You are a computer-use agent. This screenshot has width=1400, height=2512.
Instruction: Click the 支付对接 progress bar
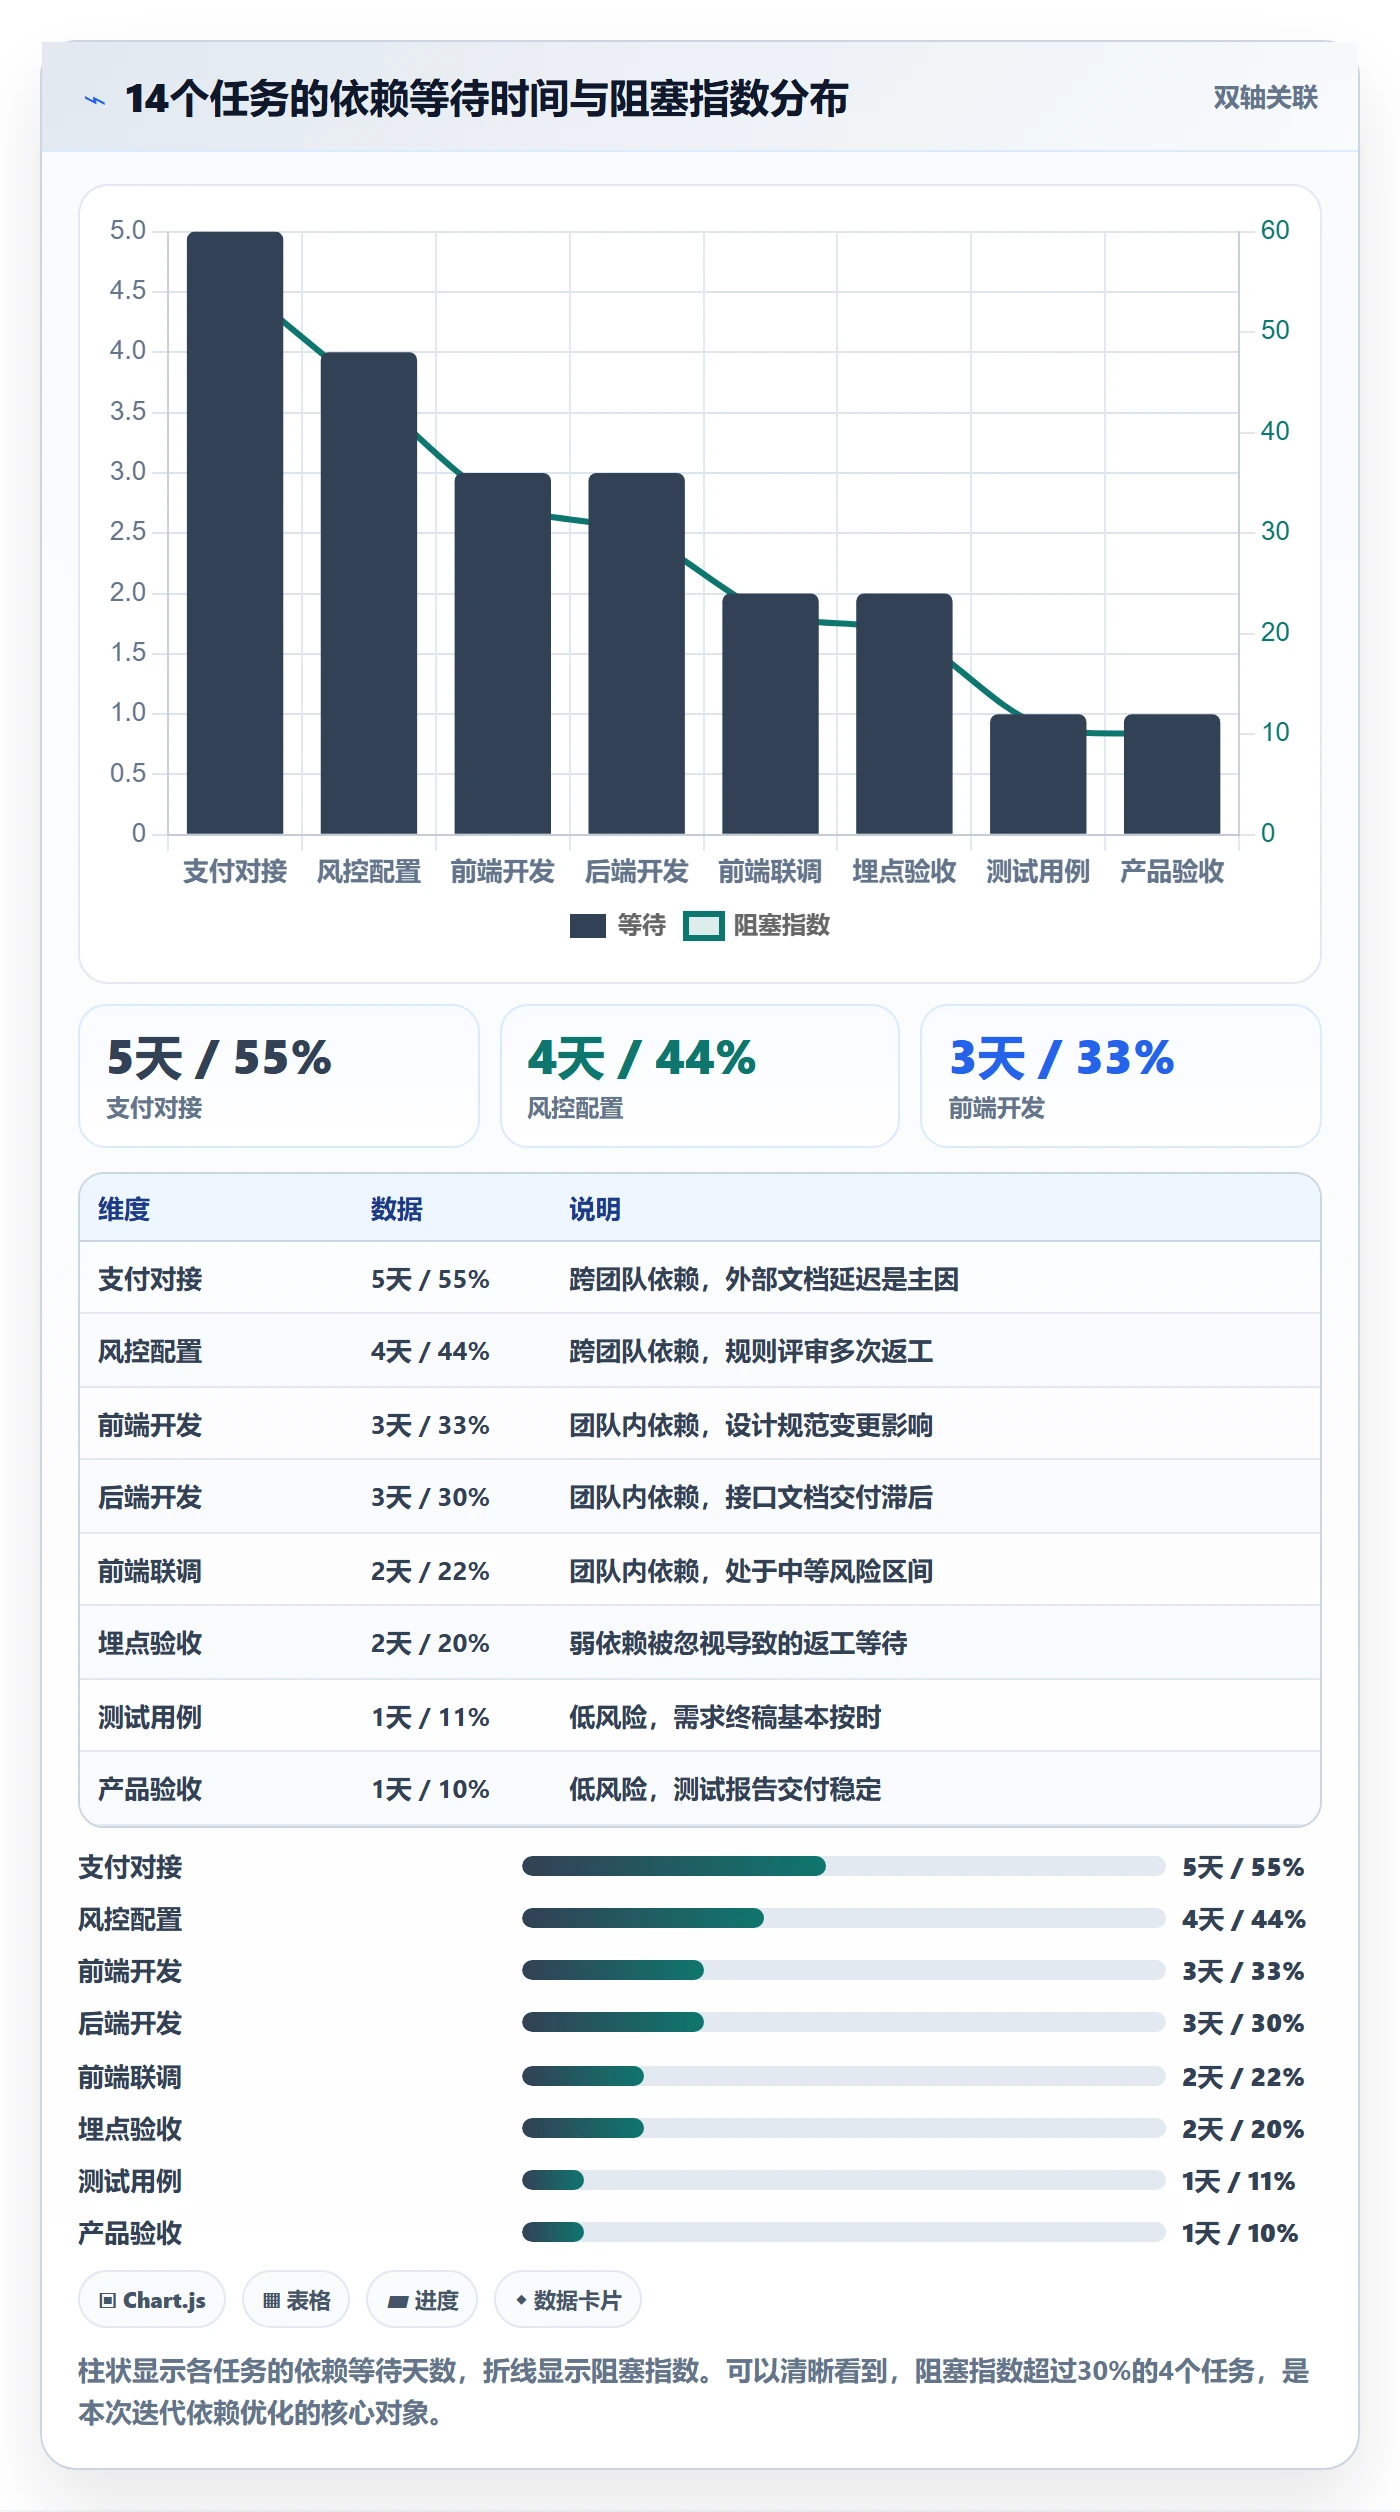844,1866
